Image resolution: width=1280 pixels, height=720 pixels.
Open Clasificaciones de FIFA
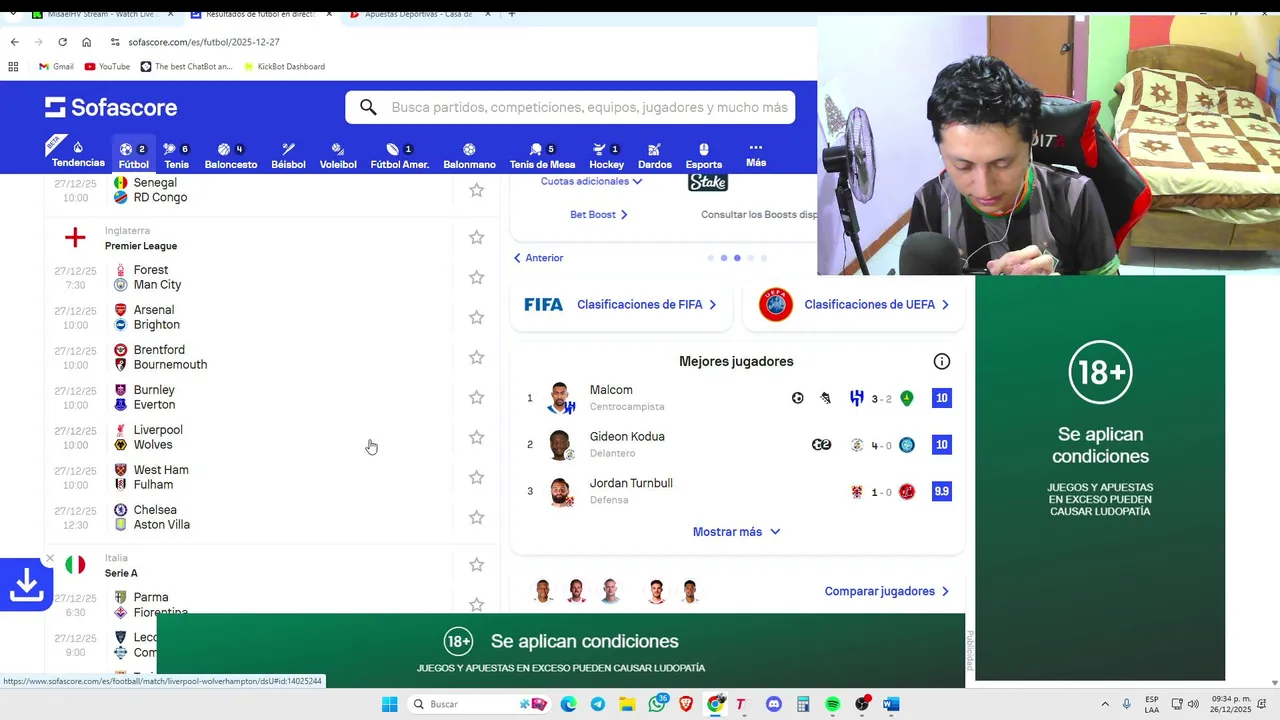pyautogui.click(x=621, y=305)
